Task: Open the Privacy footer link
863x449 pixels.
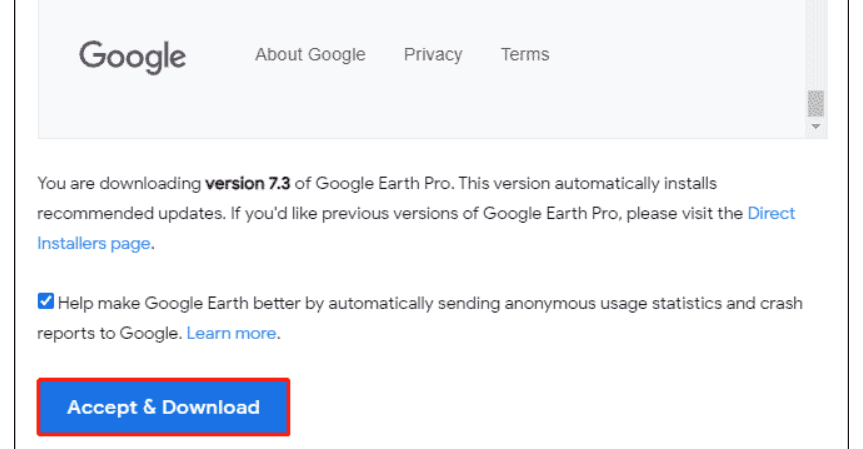Action: [433, 55]
